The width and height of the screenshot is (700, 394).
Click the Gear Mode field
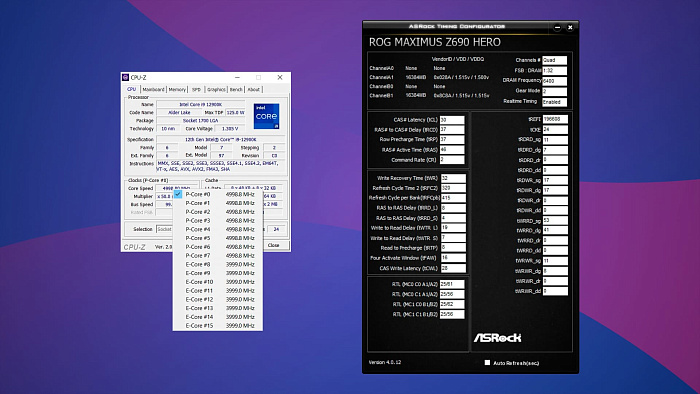pyautogui.click(x=554, y=91)
